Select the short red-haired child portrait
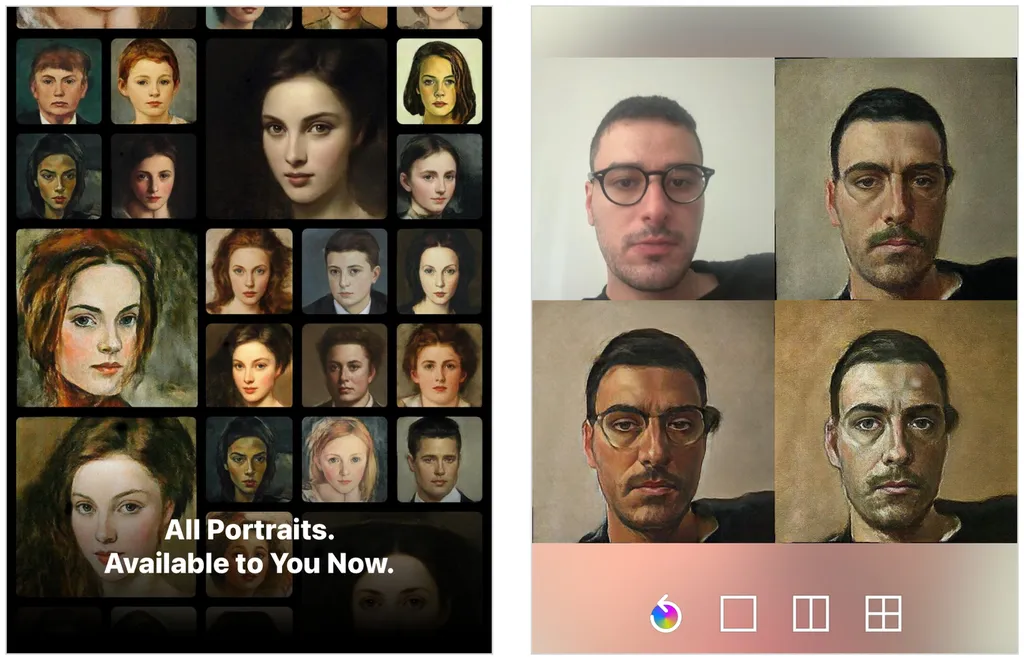The image size is (1024, 660). click(153, 81)
